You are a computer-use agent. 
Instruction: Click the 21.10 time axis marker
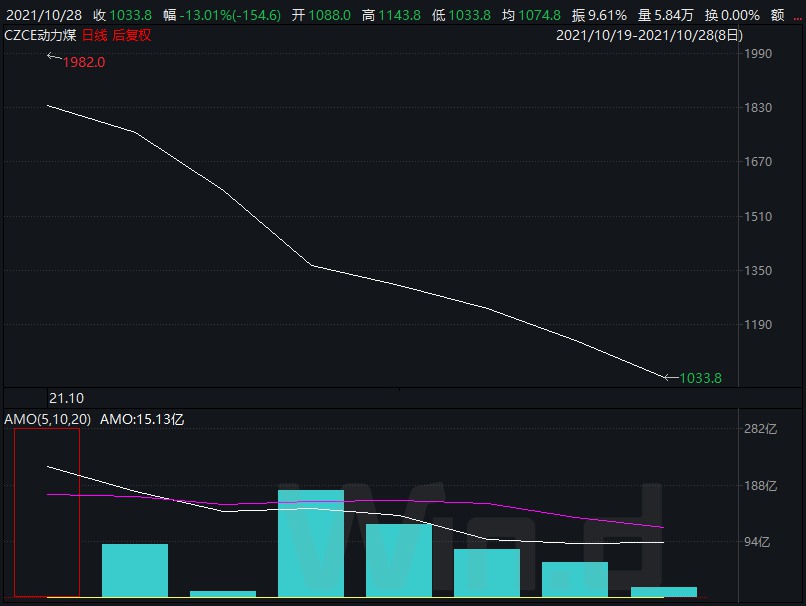66,398
